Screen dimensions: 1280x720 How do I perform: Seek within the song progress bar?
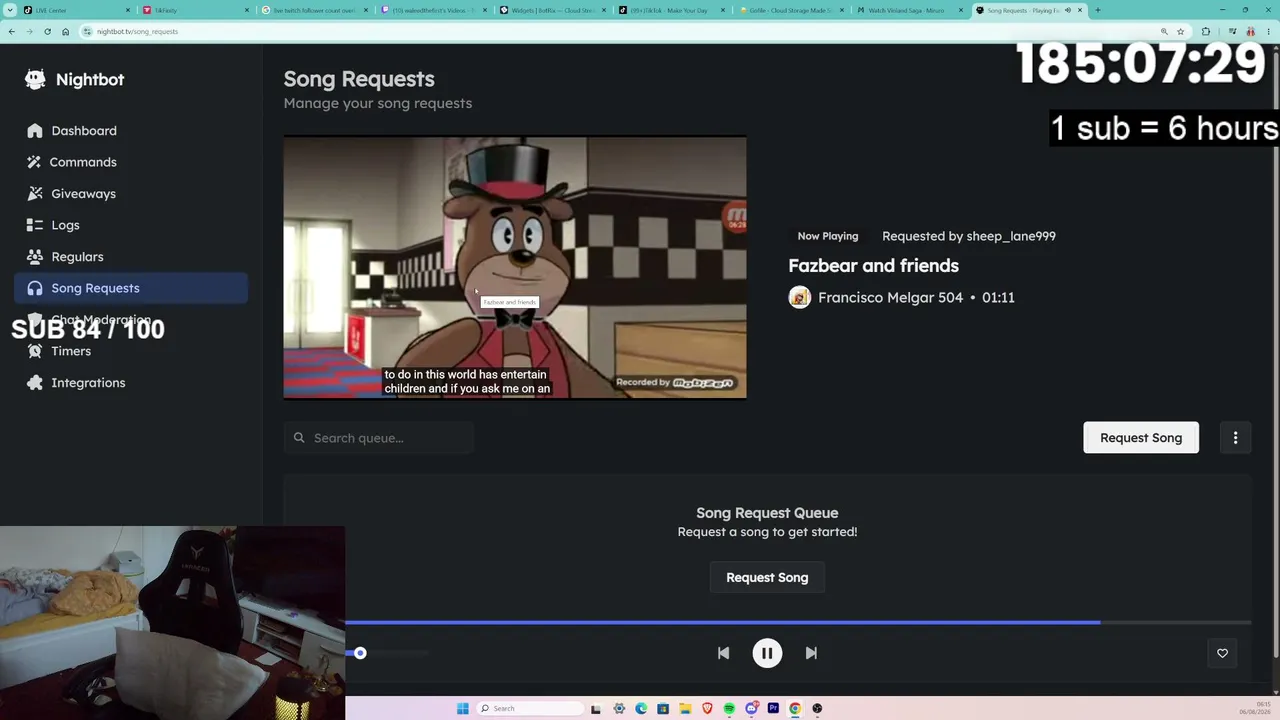pyautogui.click(x=798, y=622)
